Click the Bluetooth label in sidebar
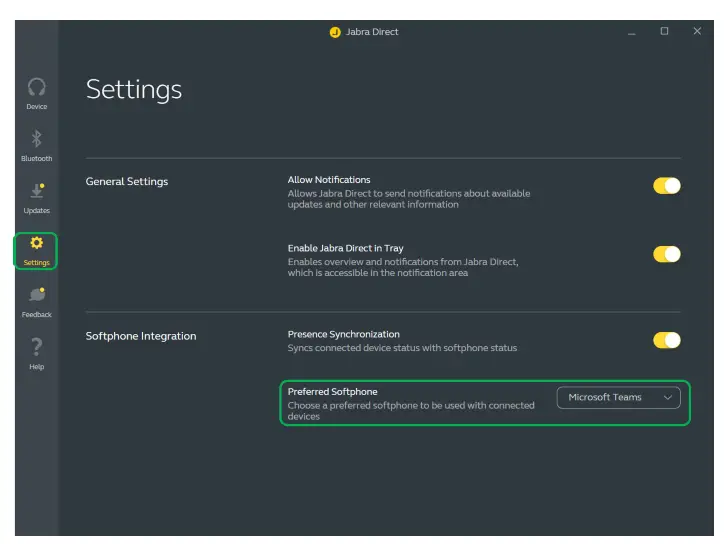Viewport: 724px width, 544px height. (37, 159)
